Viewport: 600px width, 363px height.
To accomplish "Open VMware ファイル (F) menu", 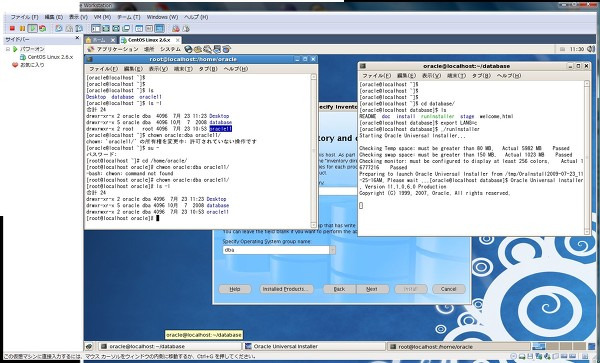I will click(24, 17).
